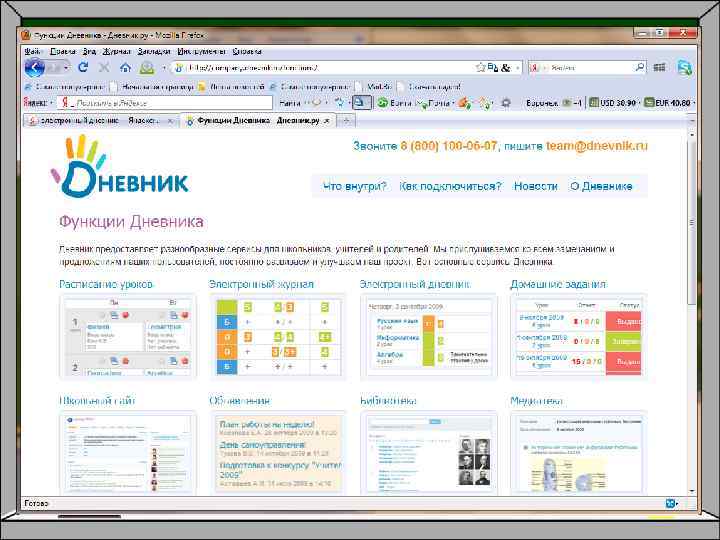Go back with the browser Back arrow
Image resolution: width=720 pixels, height=540 pixels.
[x=35, y=68]
